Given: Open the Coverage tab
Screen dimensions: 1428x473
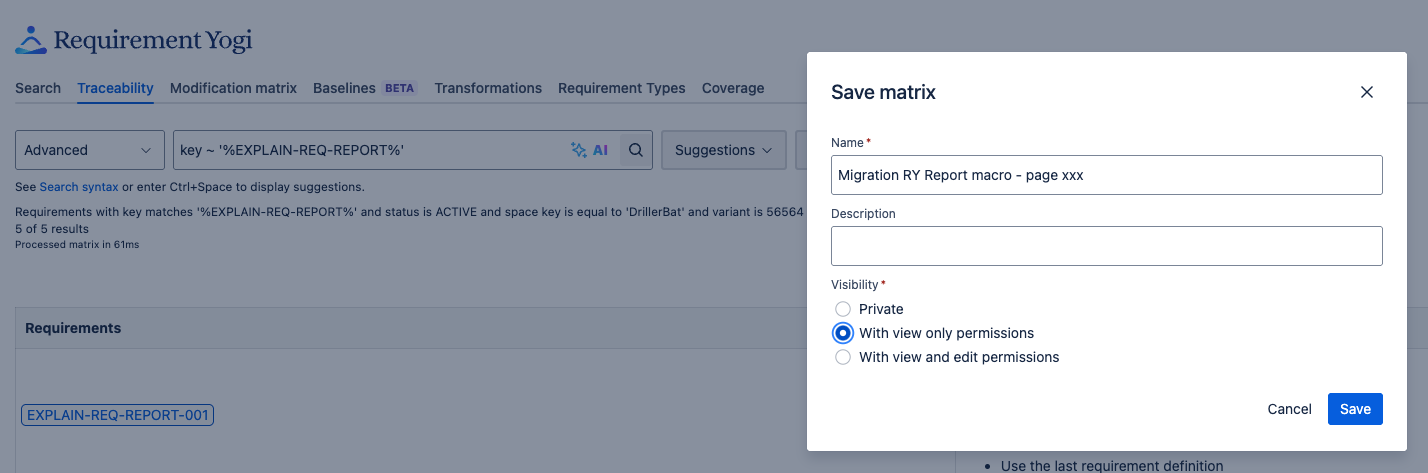Looking at the screenshot, I should [x=732, y=88].
